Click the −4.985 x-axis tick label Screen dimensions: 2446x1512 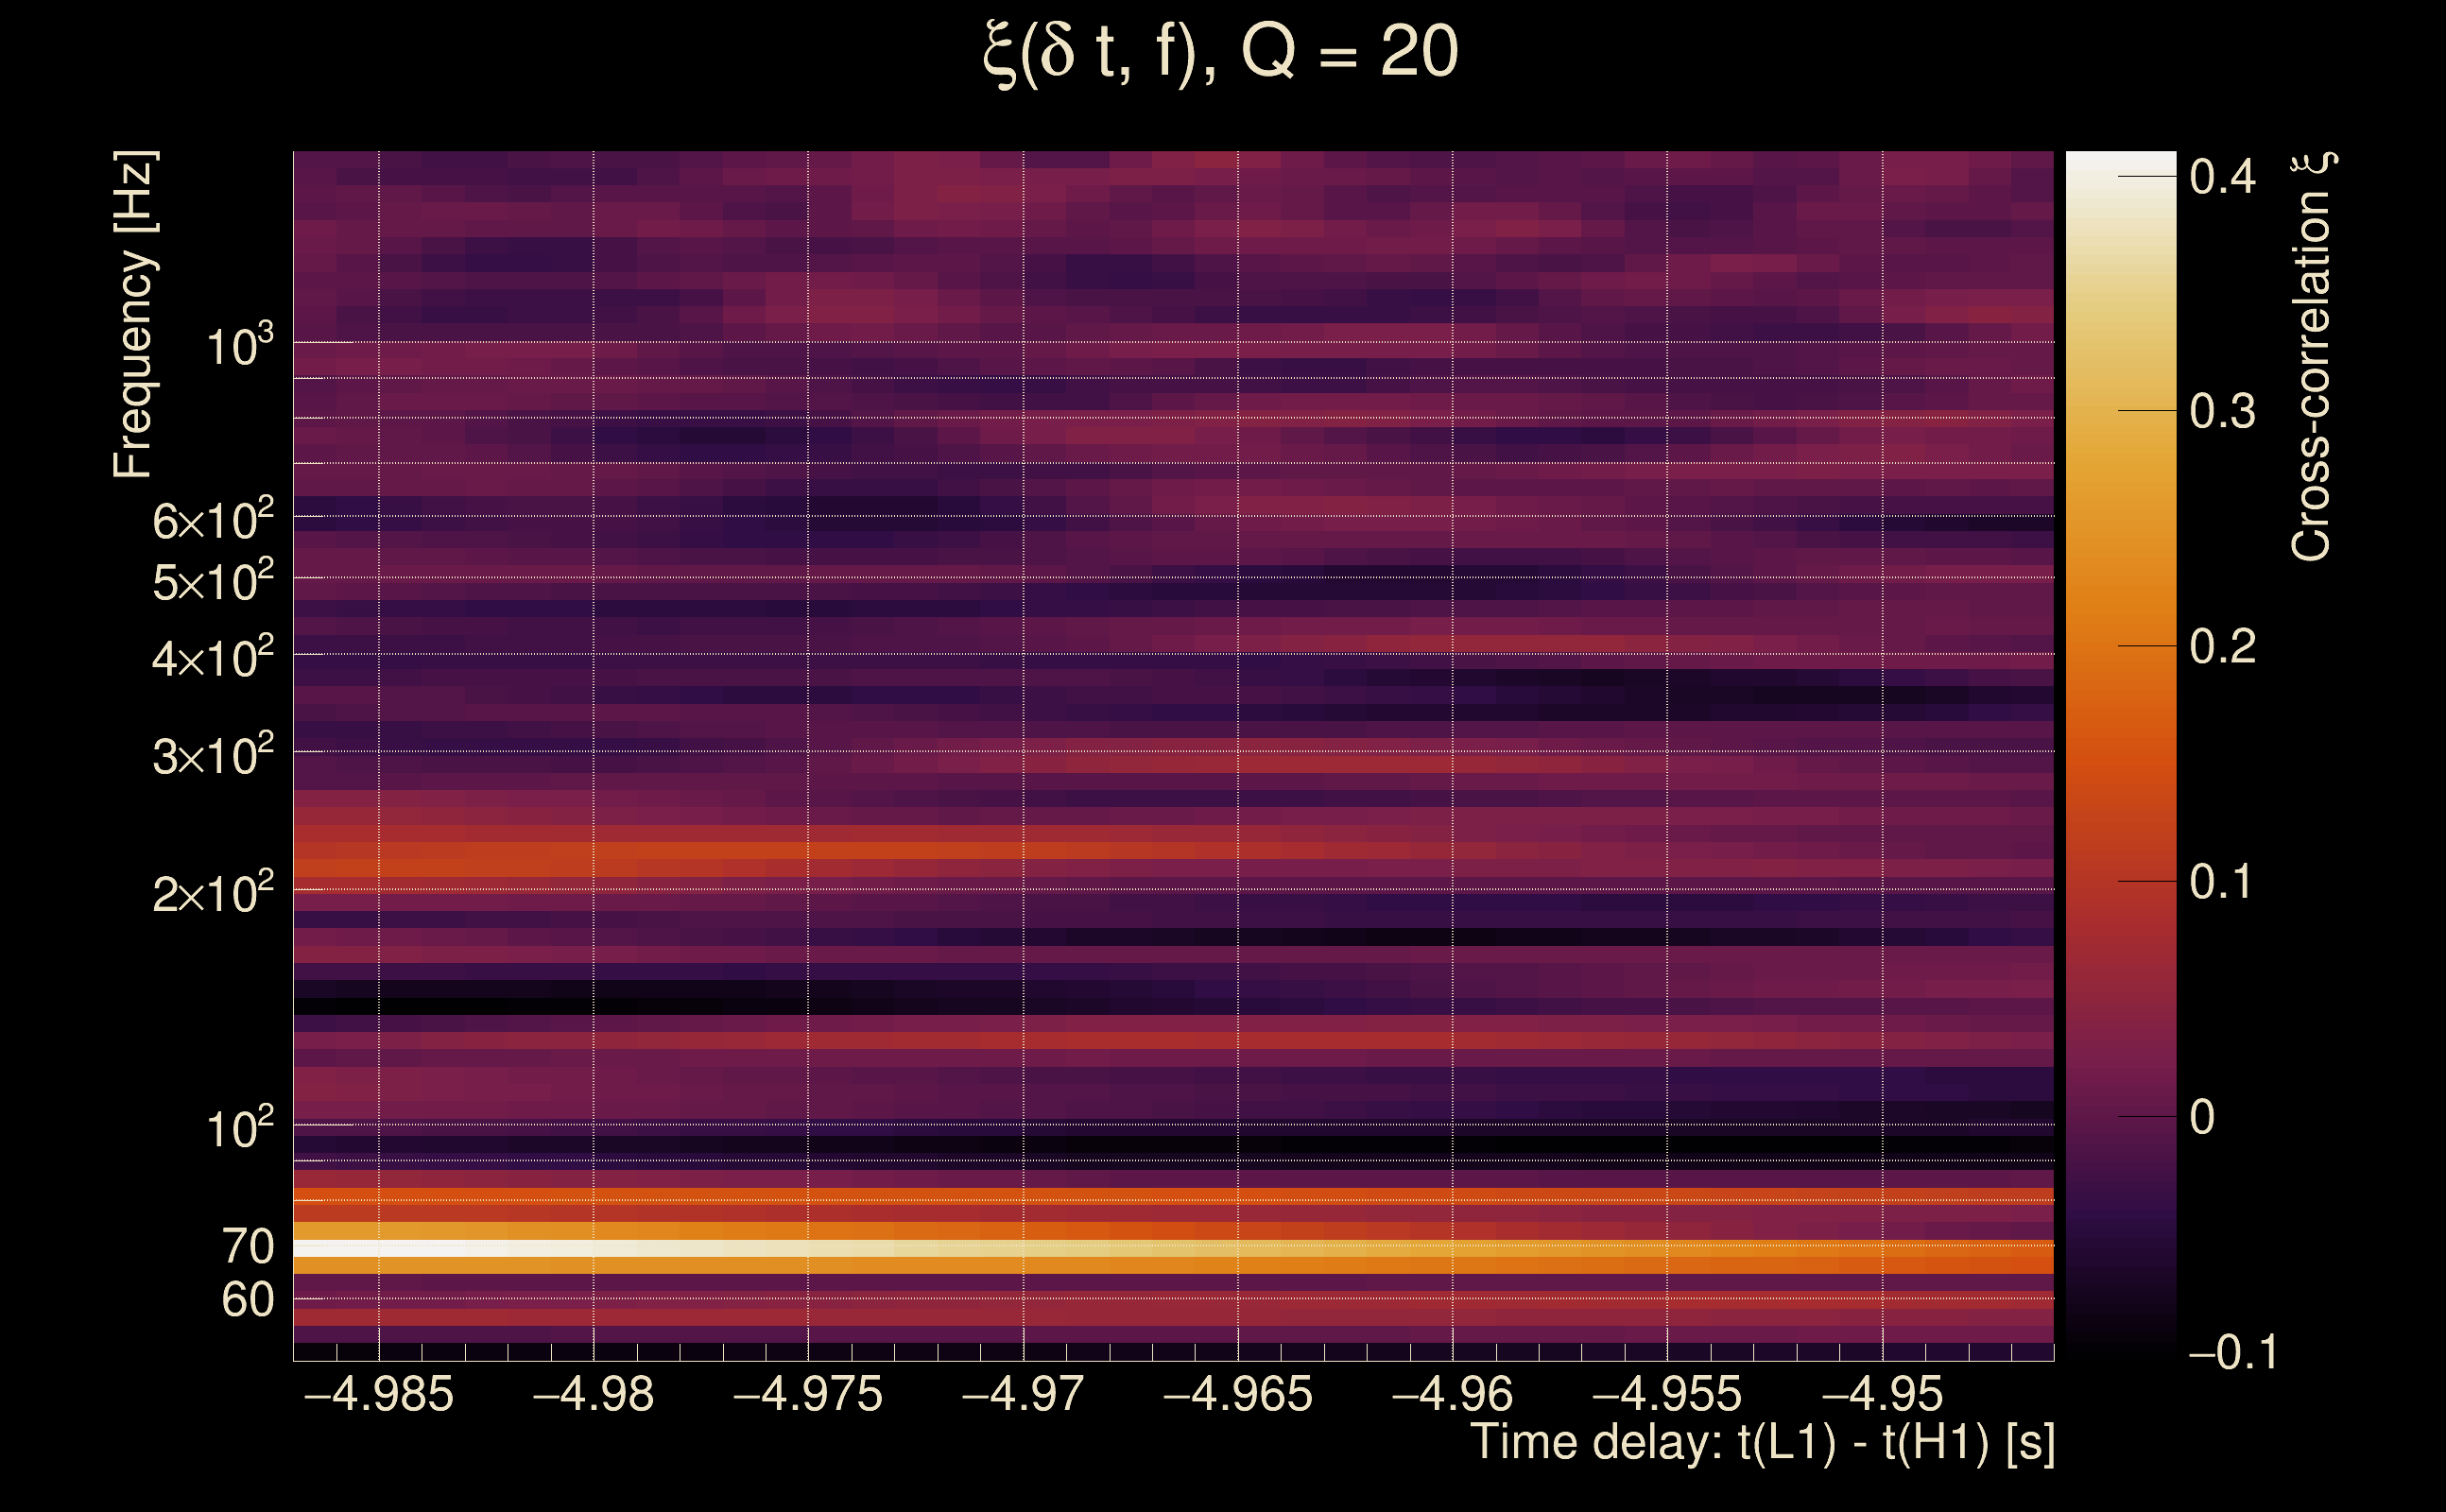pyautogui.click(x=378, y=1394)
